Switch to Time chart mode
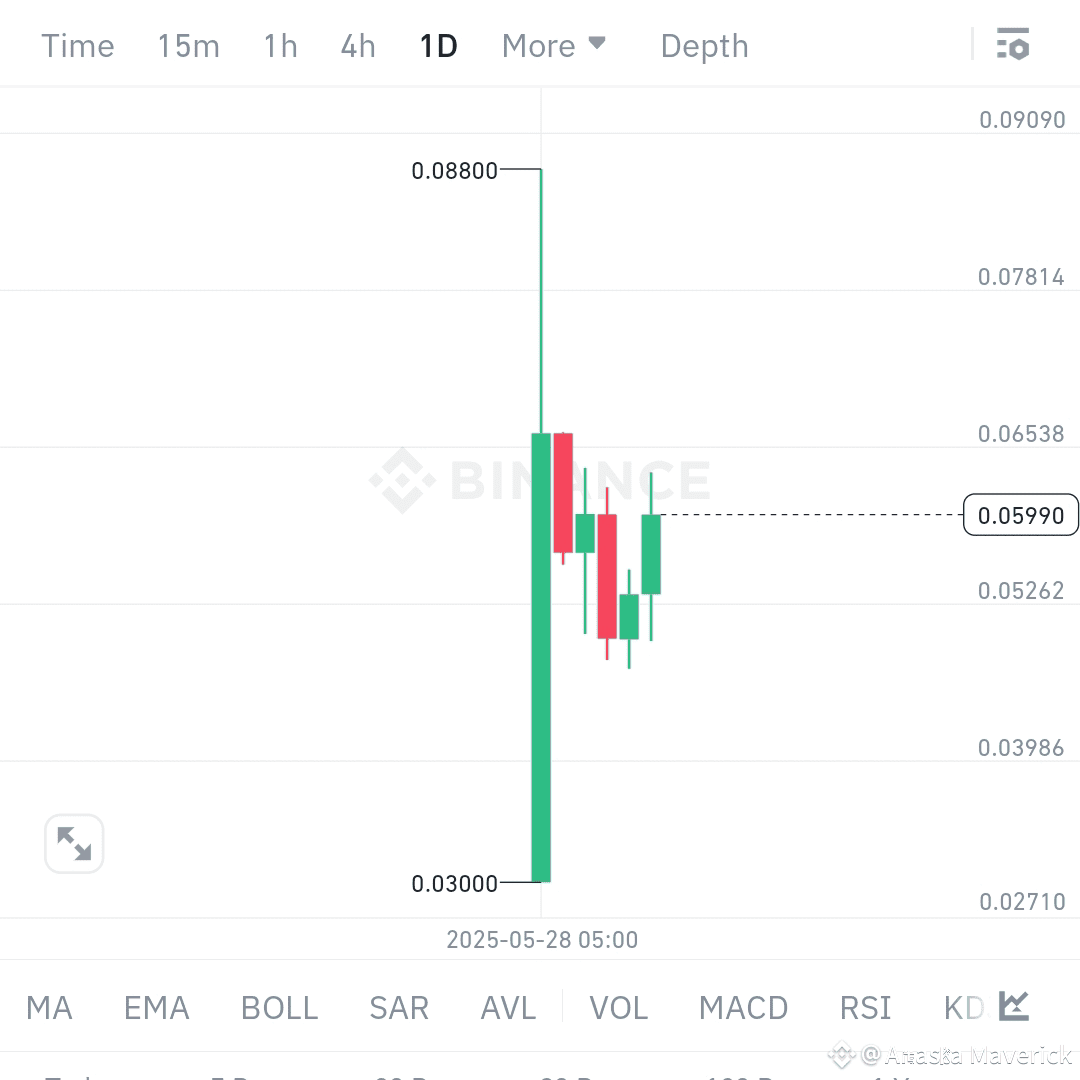Image resolution: width=1080 pixels, height=1080 pixels. [77, 45]
